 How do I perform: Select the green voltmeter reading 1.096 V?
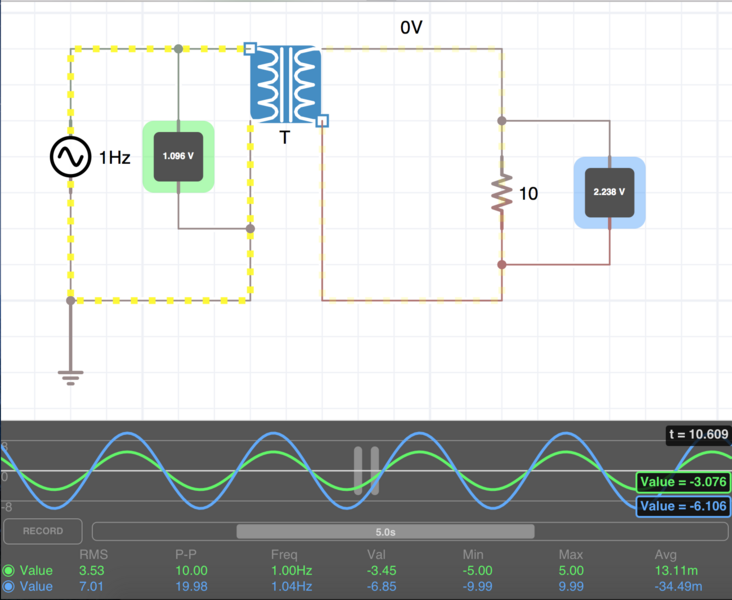tap(178, 157)
